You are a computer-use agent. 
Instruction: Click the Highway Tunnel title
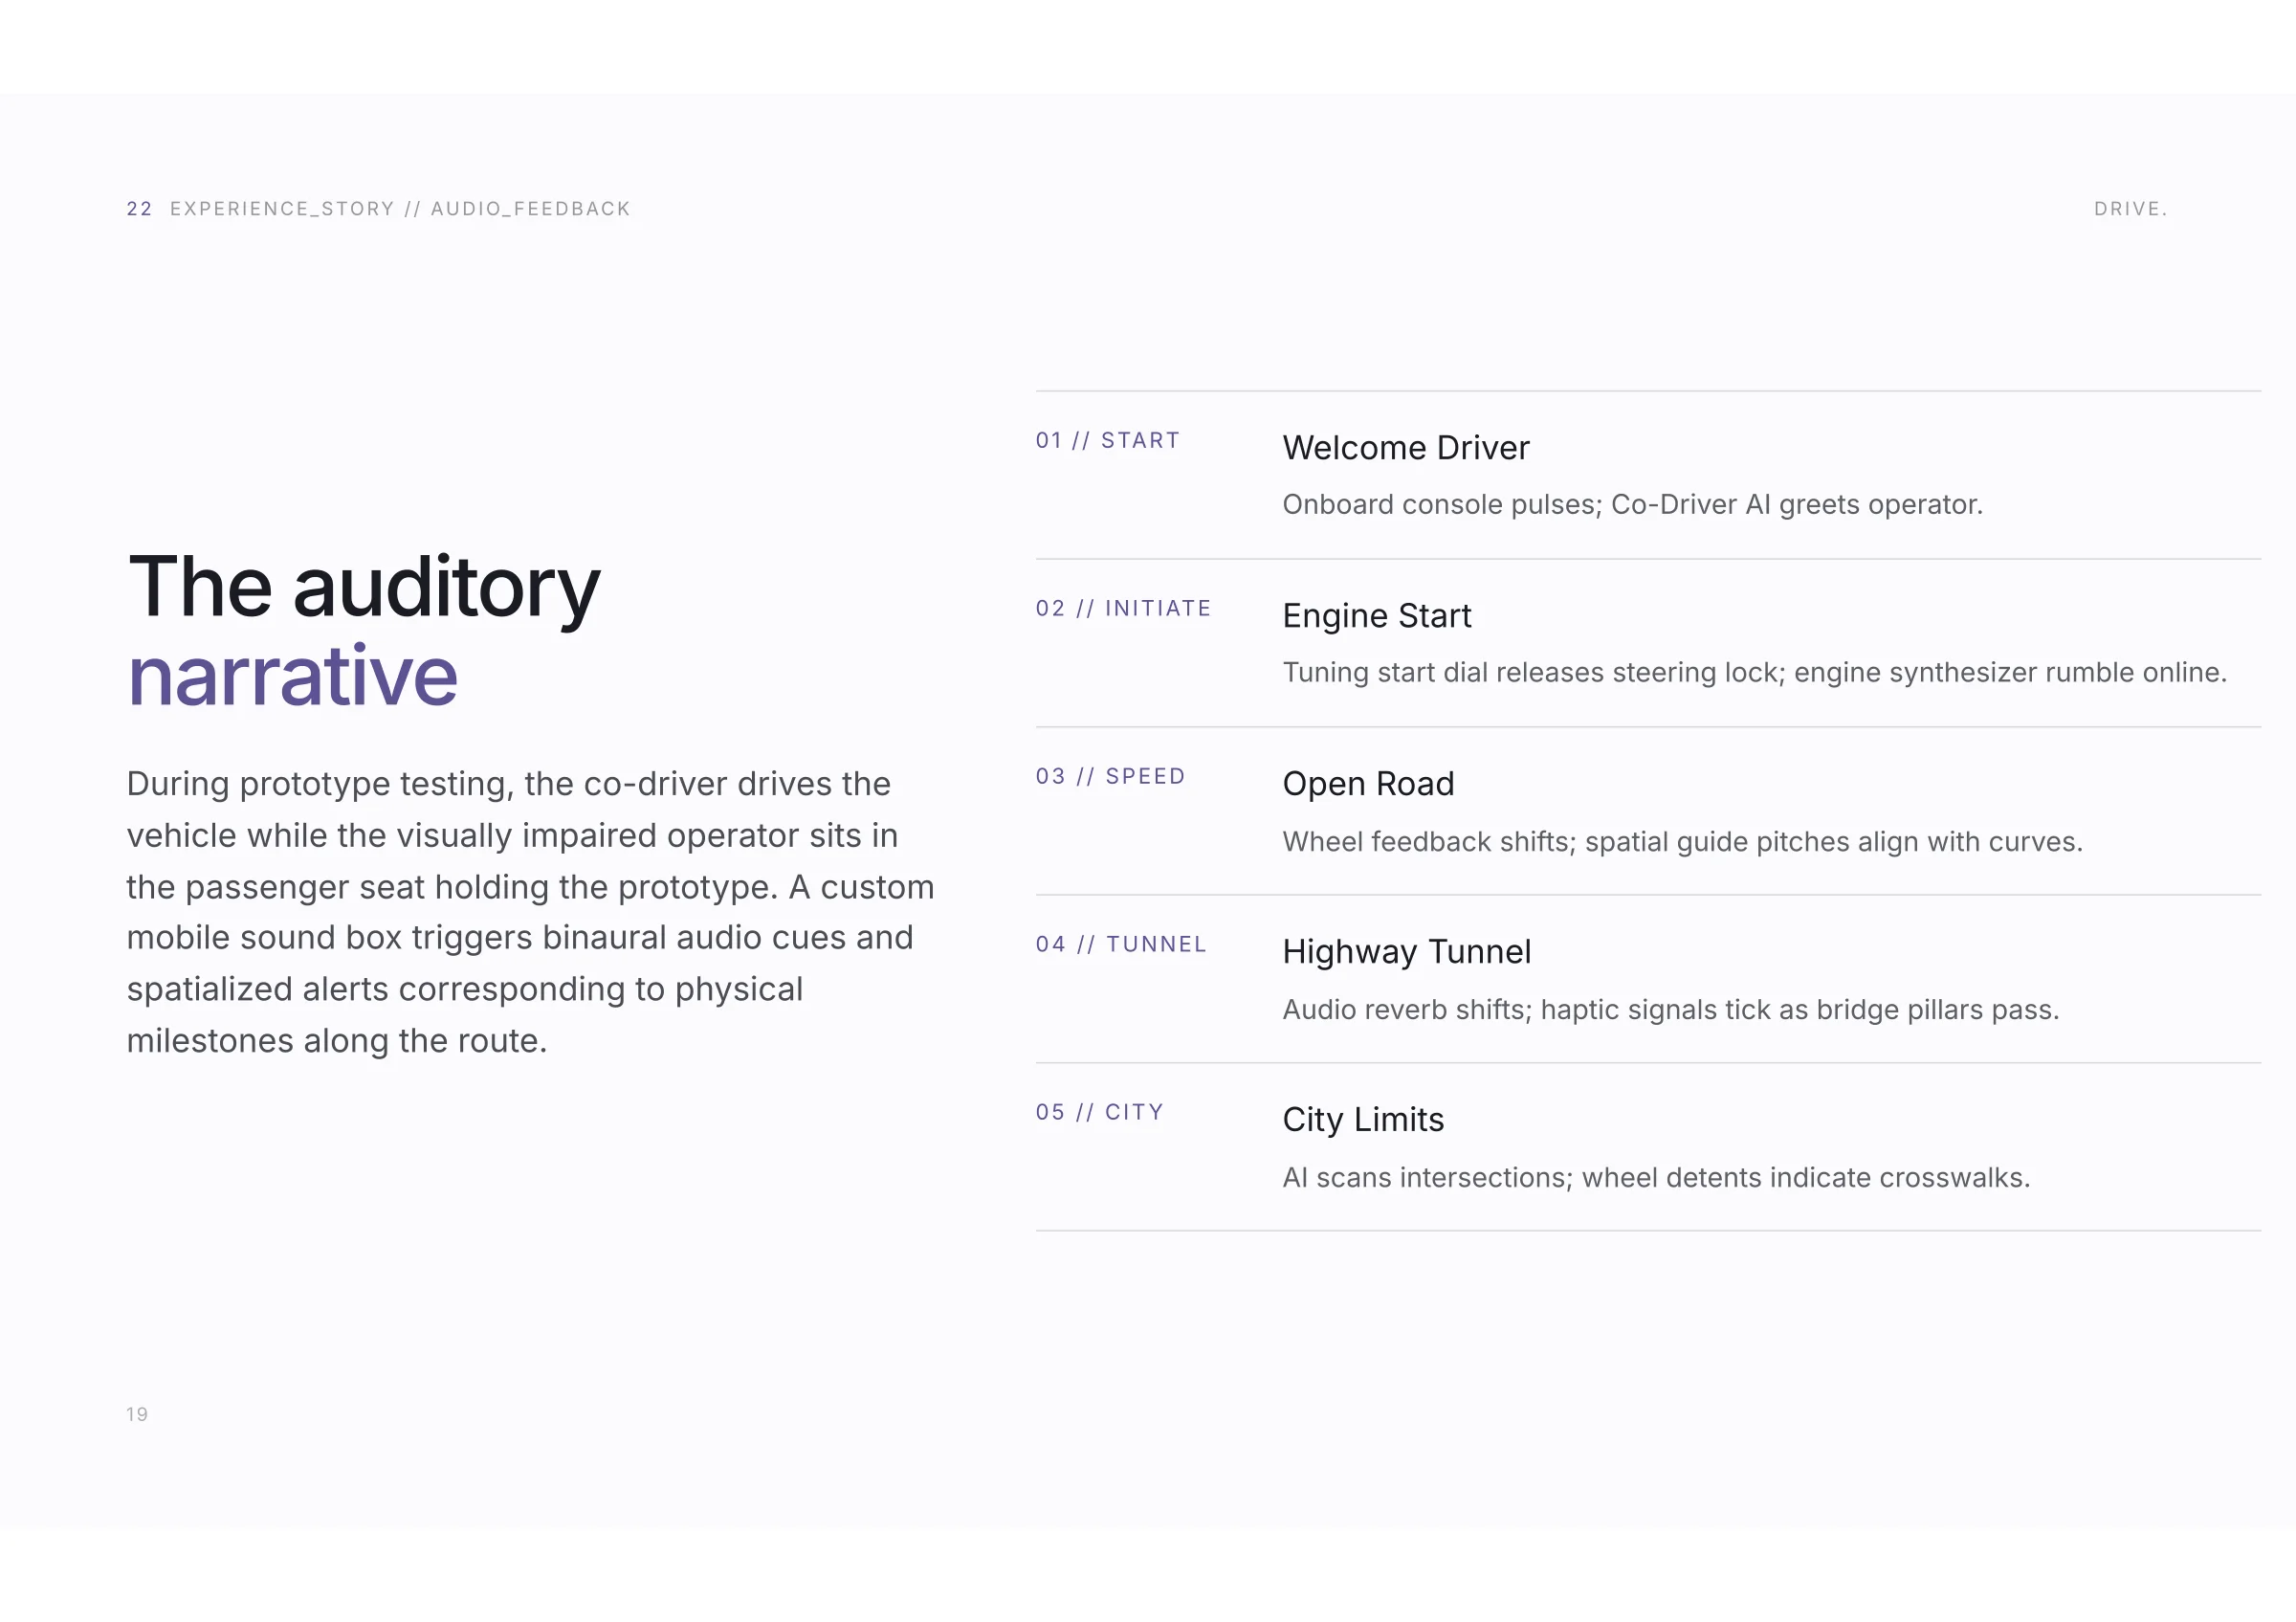1406,952
